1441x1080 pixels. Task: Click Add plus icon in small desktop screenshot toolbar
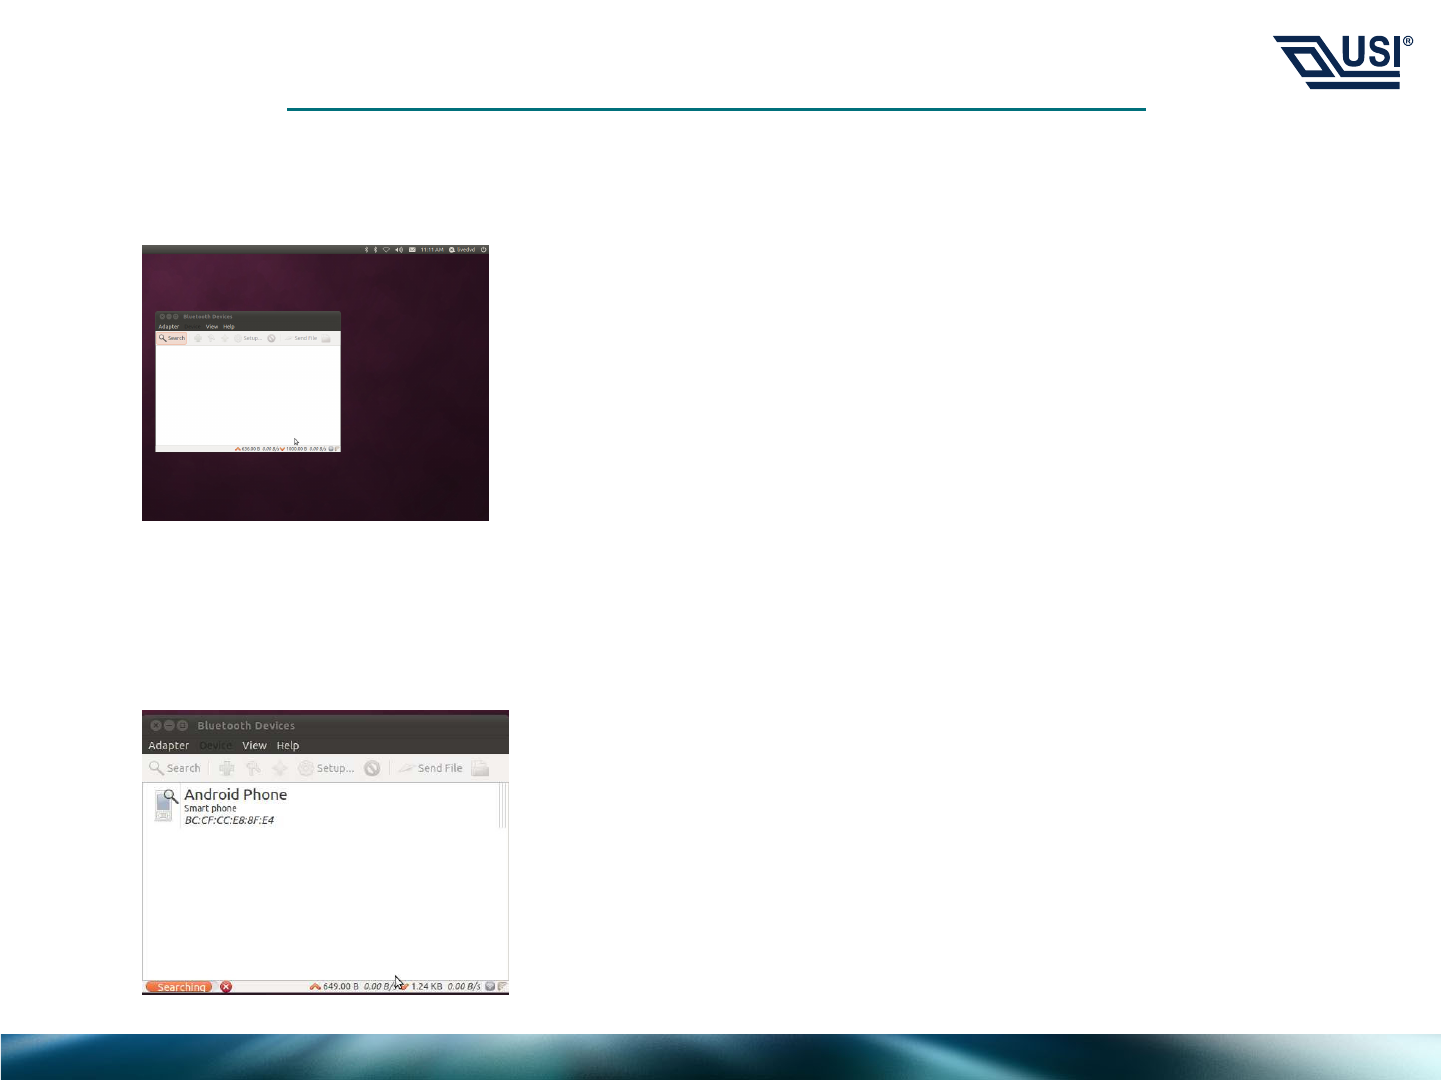pos(198,338)
